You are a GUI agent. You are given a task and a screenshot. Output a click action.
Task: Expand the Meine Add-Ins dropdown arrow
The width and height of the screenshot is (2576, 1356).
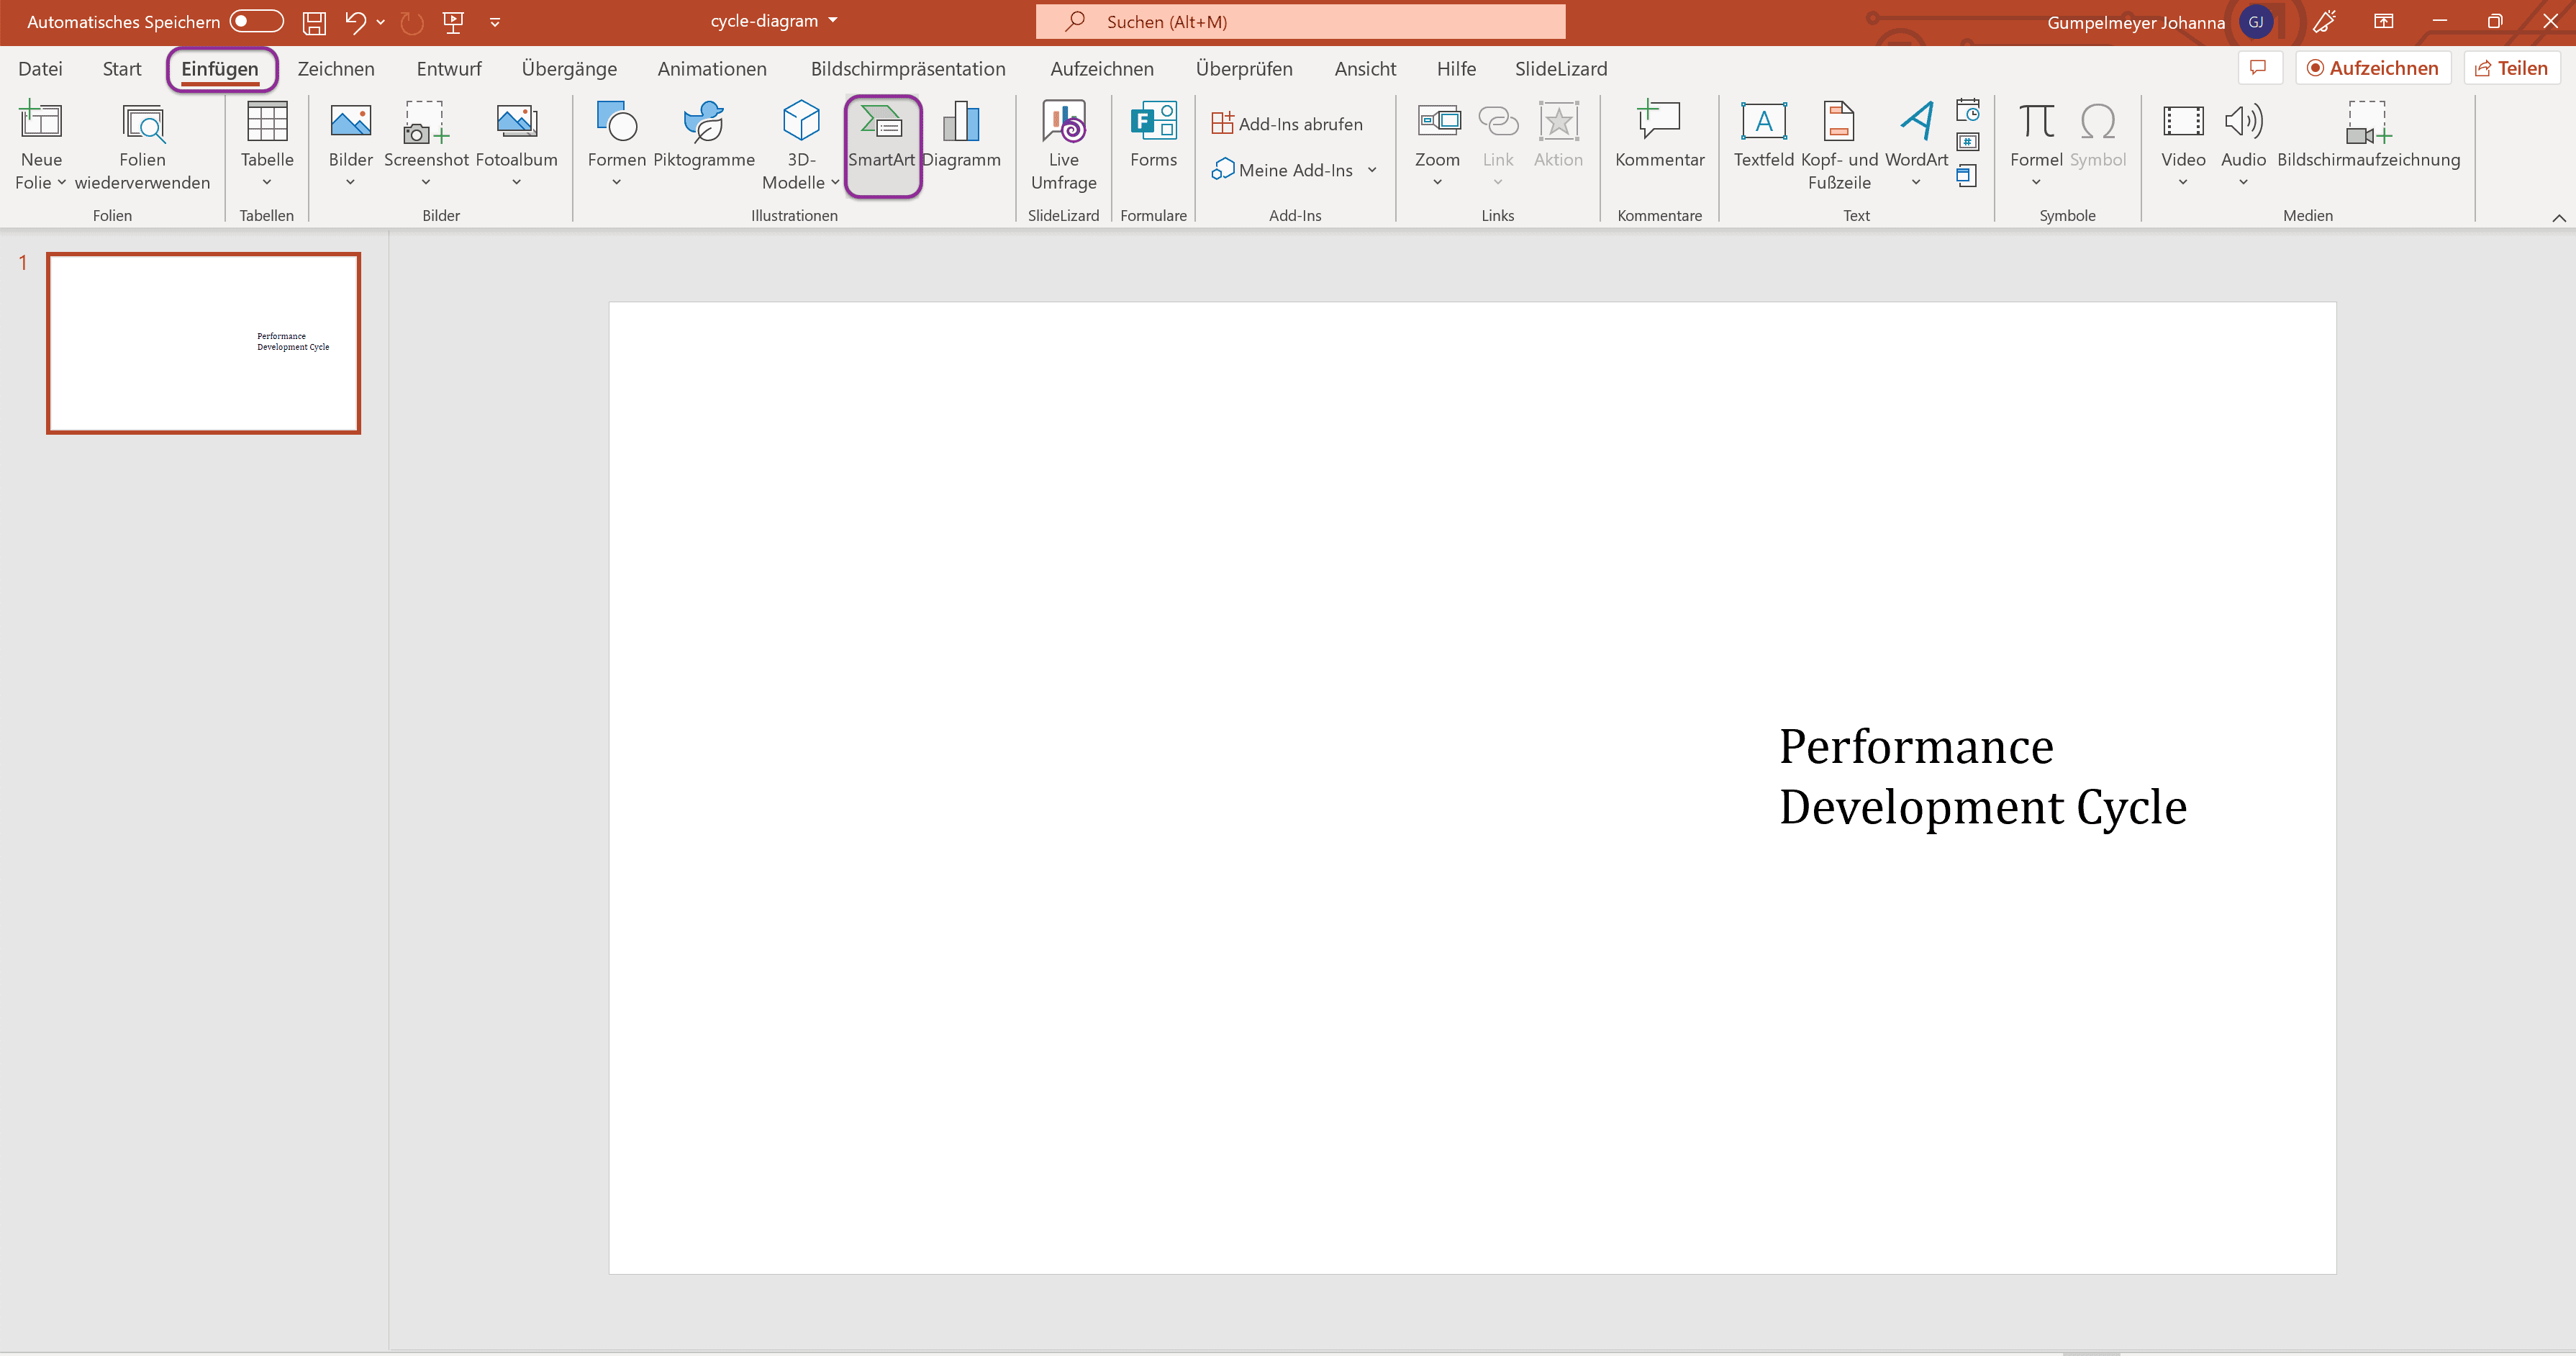[1372, 170]
